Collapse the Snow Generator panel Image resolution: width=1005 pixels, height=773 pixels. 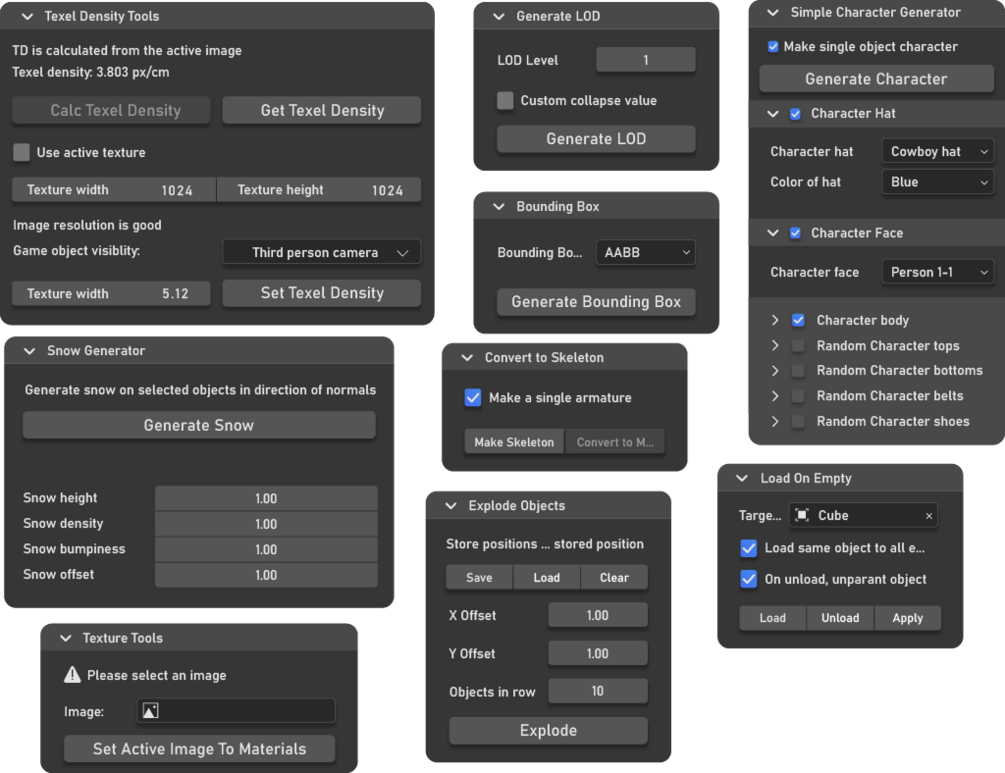pos(29,351)
